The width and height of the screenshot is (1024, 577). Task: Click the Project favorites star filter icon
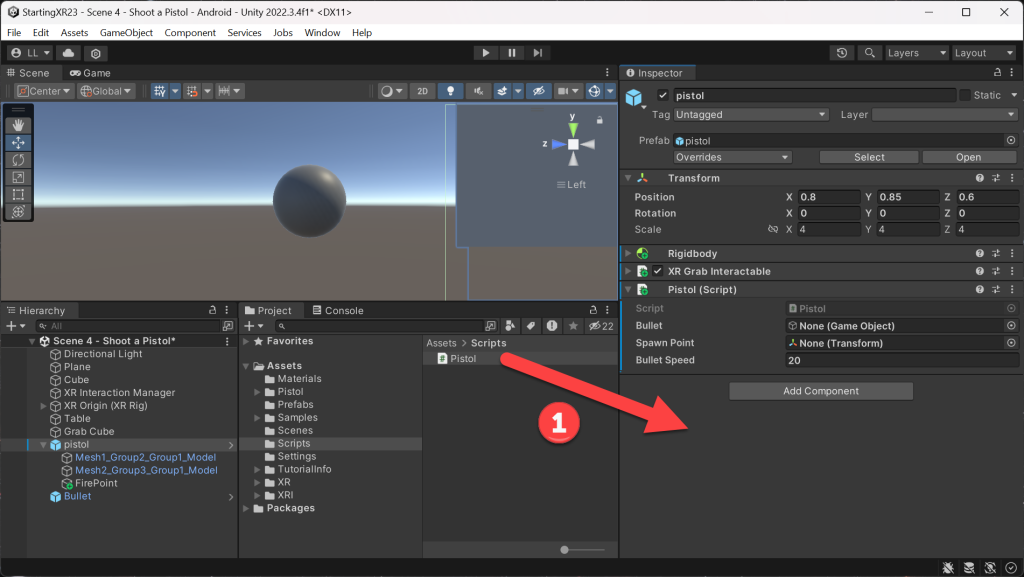click(x=573, y=326)
